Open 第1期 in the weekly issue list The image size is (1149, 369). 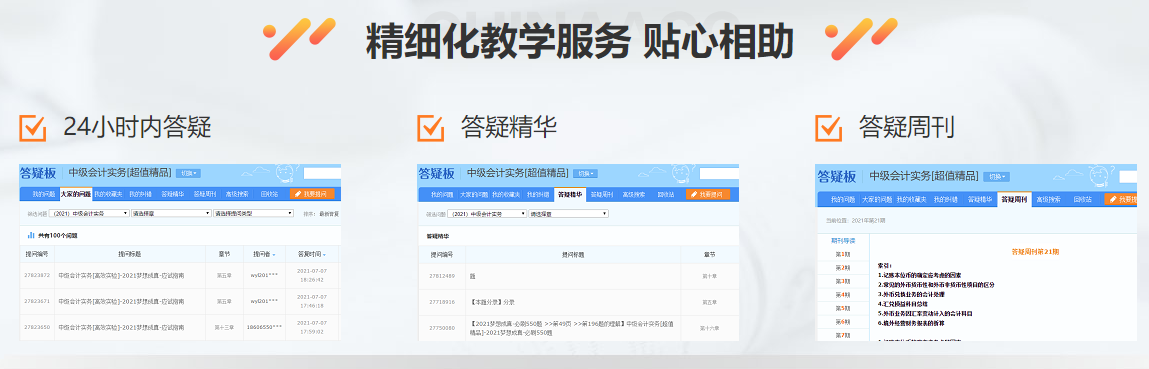click(x=843, y=254)
